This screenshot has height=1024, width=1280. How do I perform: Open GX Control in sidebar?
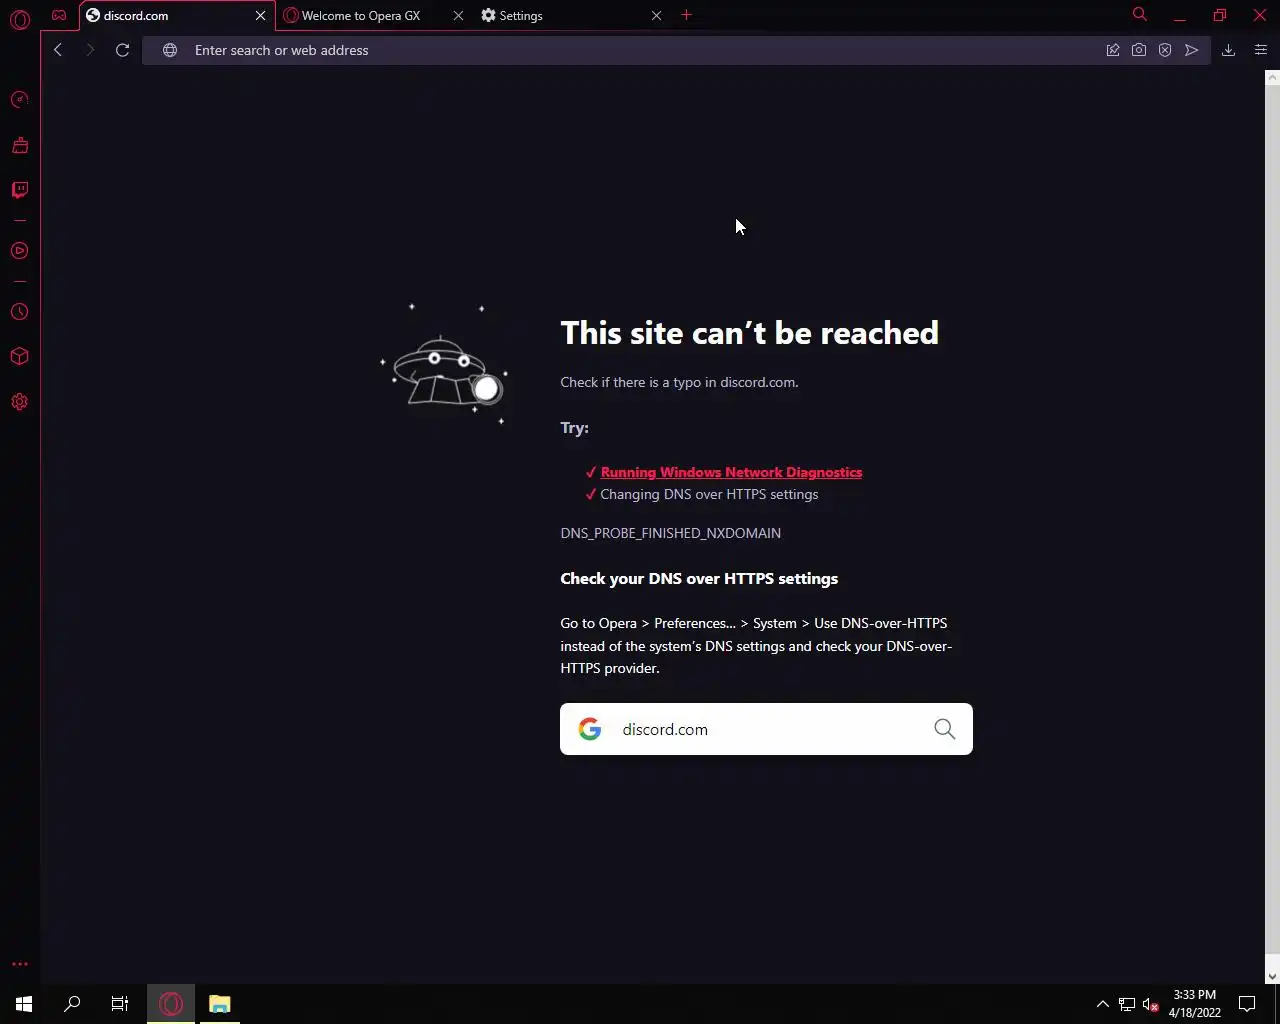[19, 99]
